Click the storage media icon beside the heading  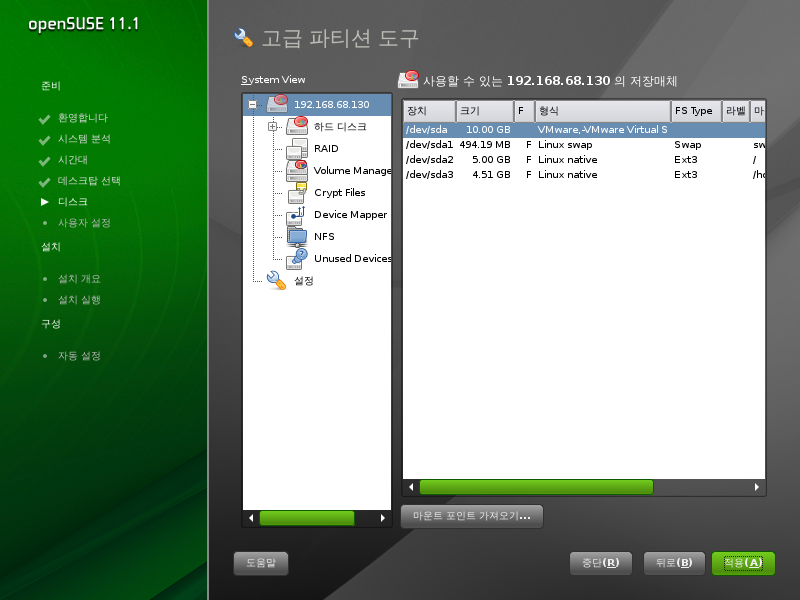408,80
